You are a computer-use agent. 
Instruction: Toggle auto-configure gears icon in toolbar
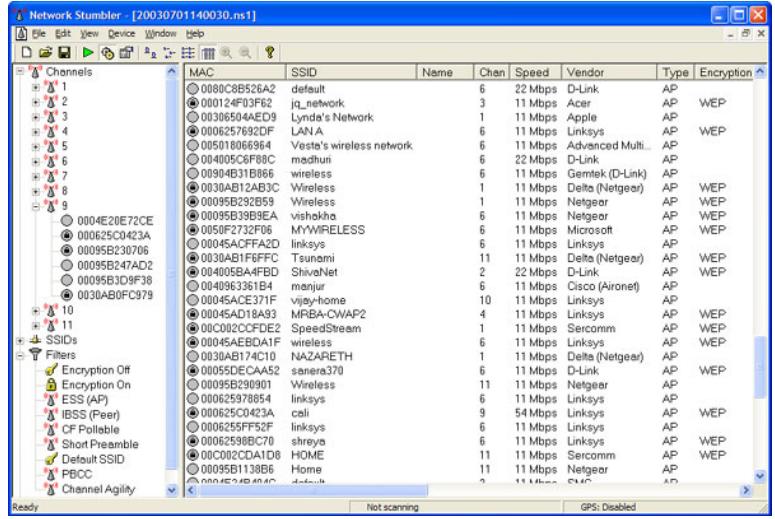pyautogui.click(x=107, y=52)
